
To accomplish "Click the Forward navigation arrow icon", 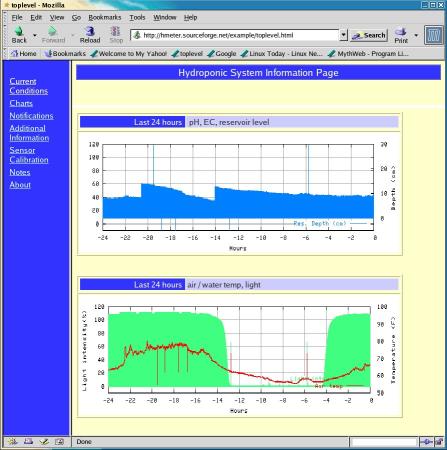I will 52,31.
